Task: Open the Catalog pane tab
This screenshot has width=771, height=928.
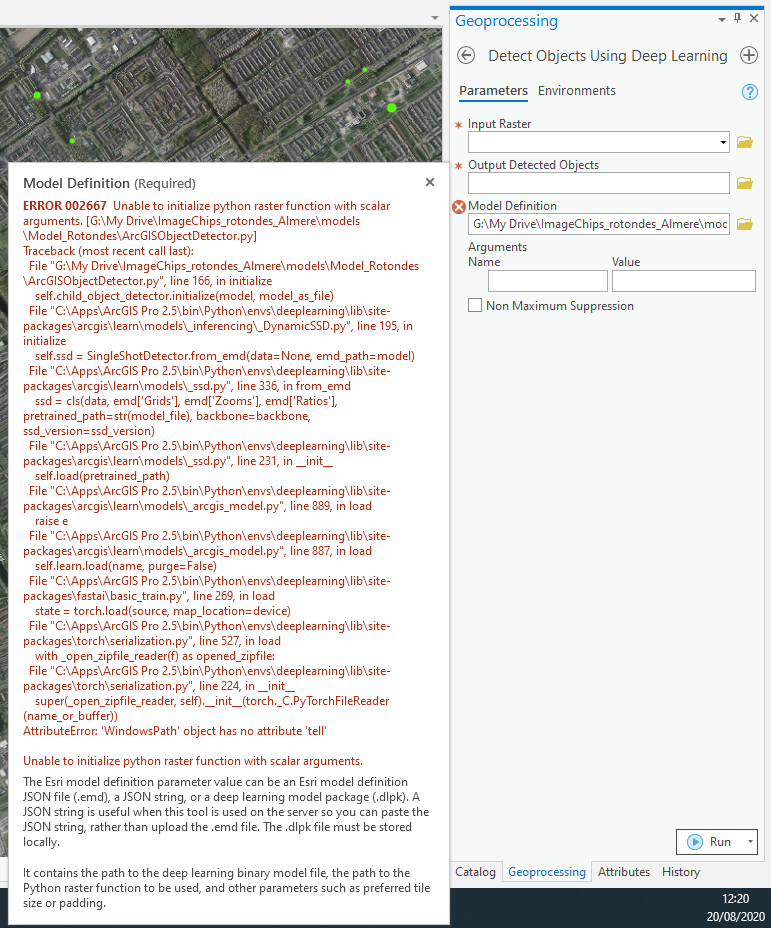Action: click(475, 872)
